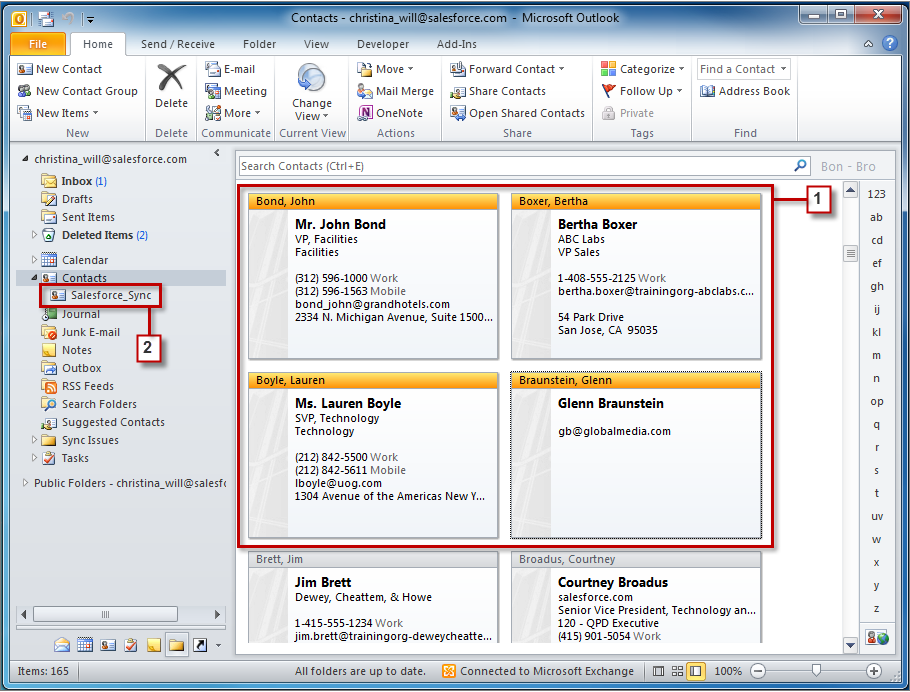Open the RSS Feeds folder
The width and height of the screenshot is (910, 692).
tap(77, 386)
